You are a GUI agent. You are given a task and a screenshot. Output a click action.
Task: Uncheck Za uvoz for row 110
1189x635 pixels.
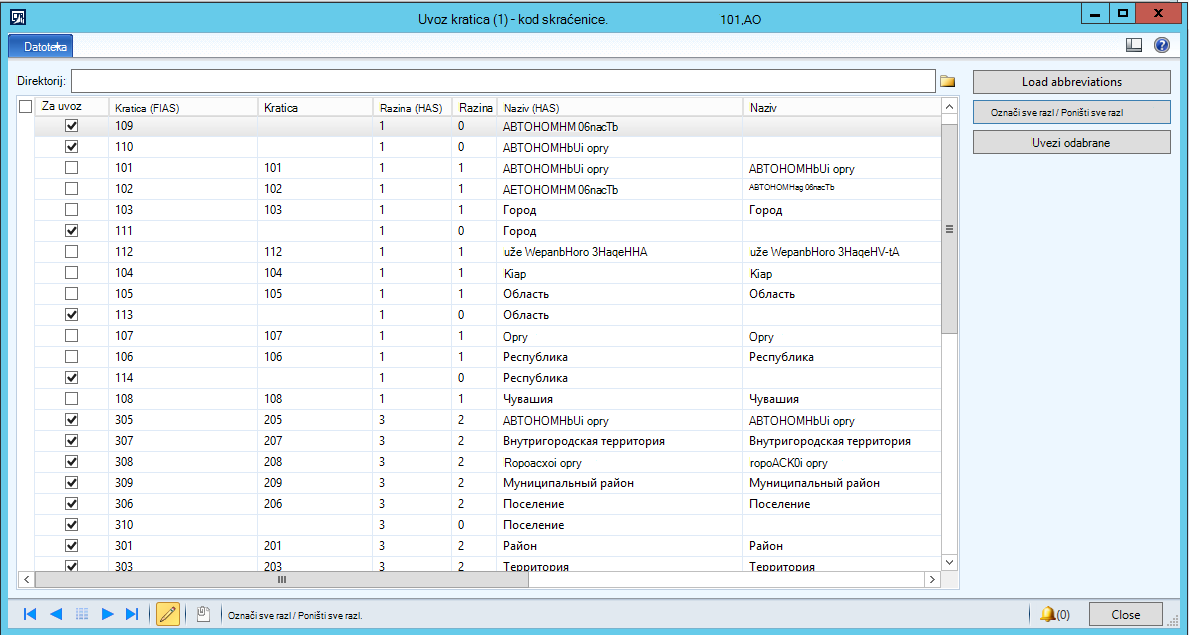[72, 146]
